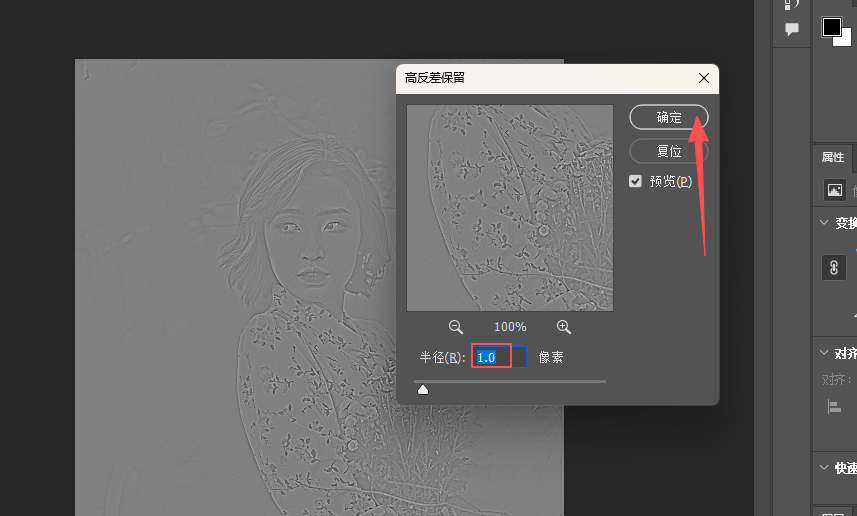The width and height of the screenshot is (857, 516).
Task: Collapse the 对齐 align section
Action: pyautogui.click(x=824, y=353)
